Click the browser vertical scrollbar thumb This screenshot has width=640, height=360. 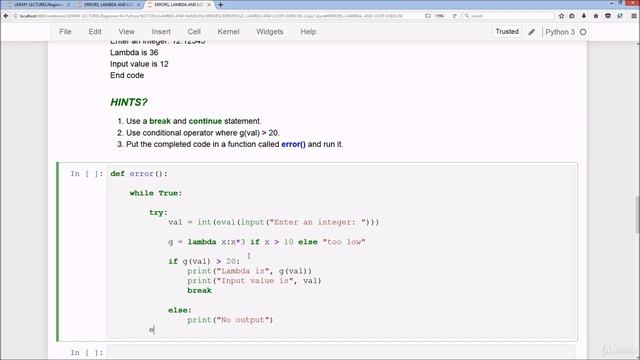pos(637,215)
